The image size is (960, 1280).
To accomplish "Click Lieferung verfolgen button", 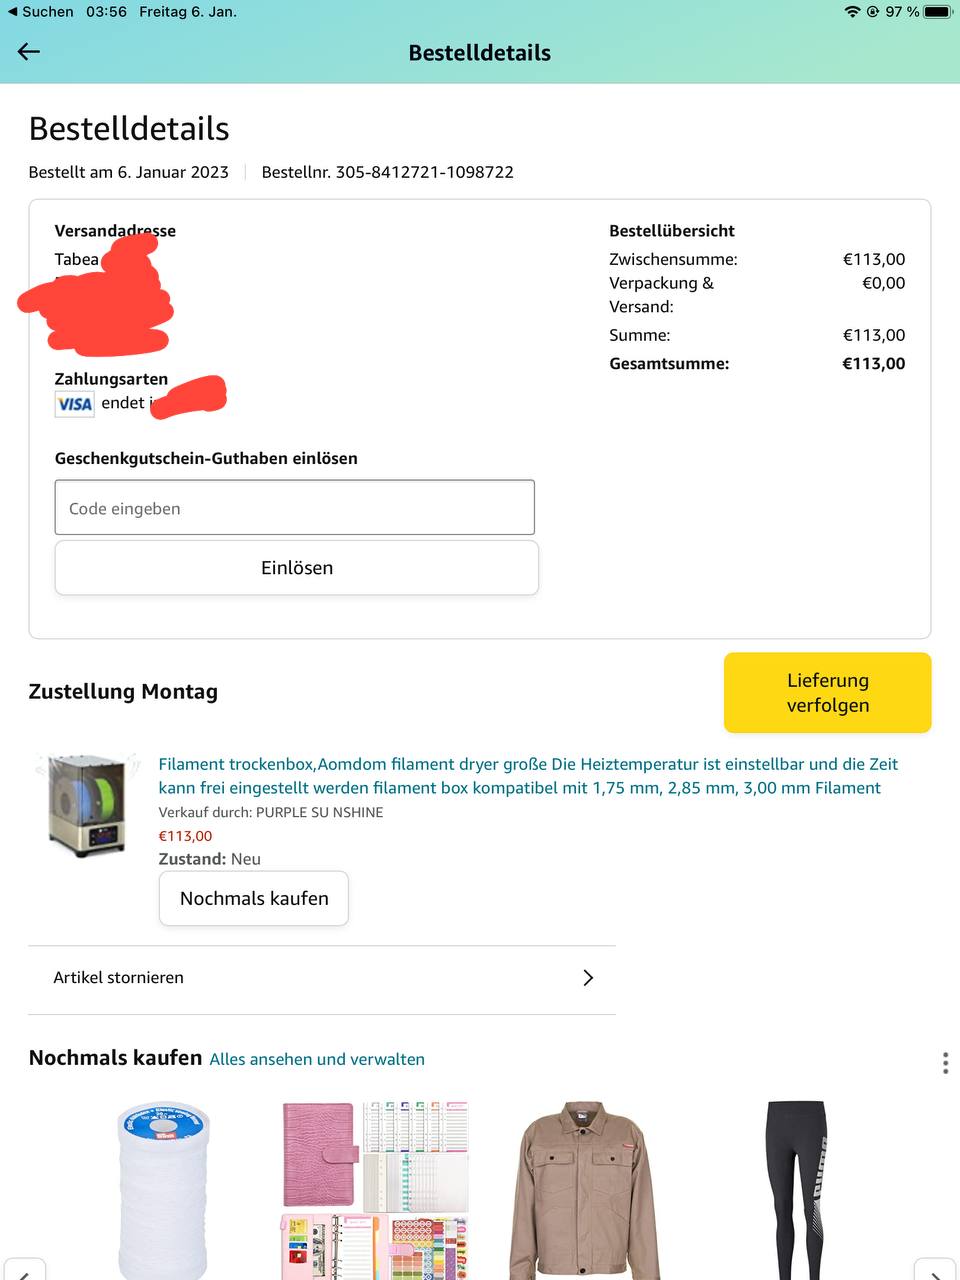I will 828,693.
